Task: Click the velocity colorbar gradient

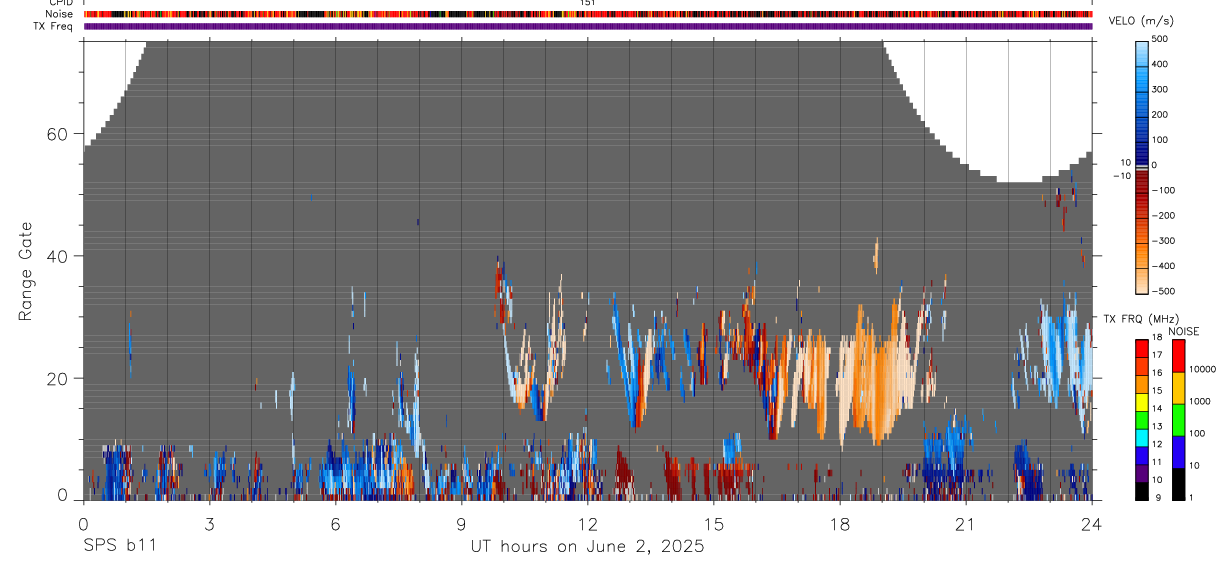Action: 1142,166
